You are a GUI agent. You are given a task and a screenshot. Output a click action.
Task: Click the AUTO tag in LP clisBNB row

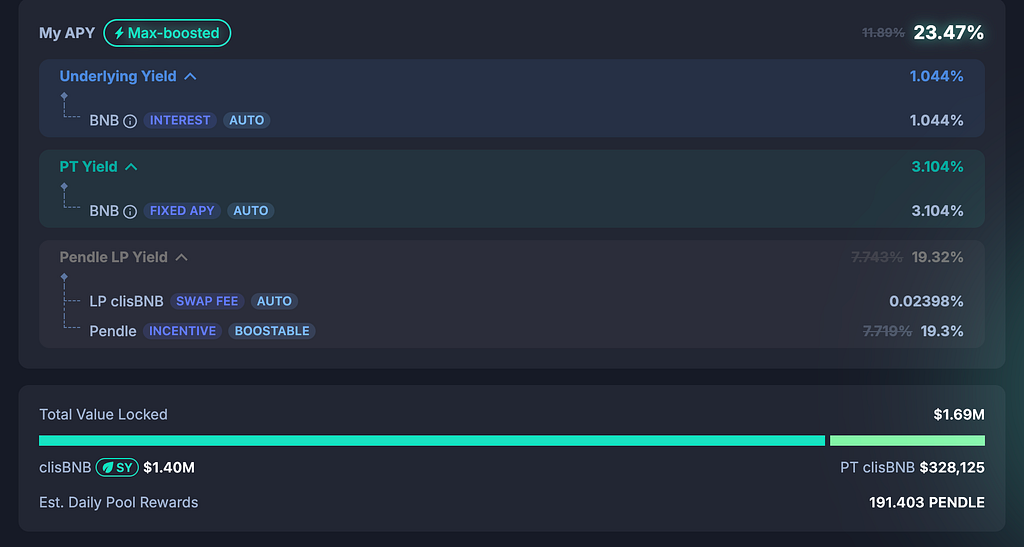pyautogui.click(x=274, y=301)
